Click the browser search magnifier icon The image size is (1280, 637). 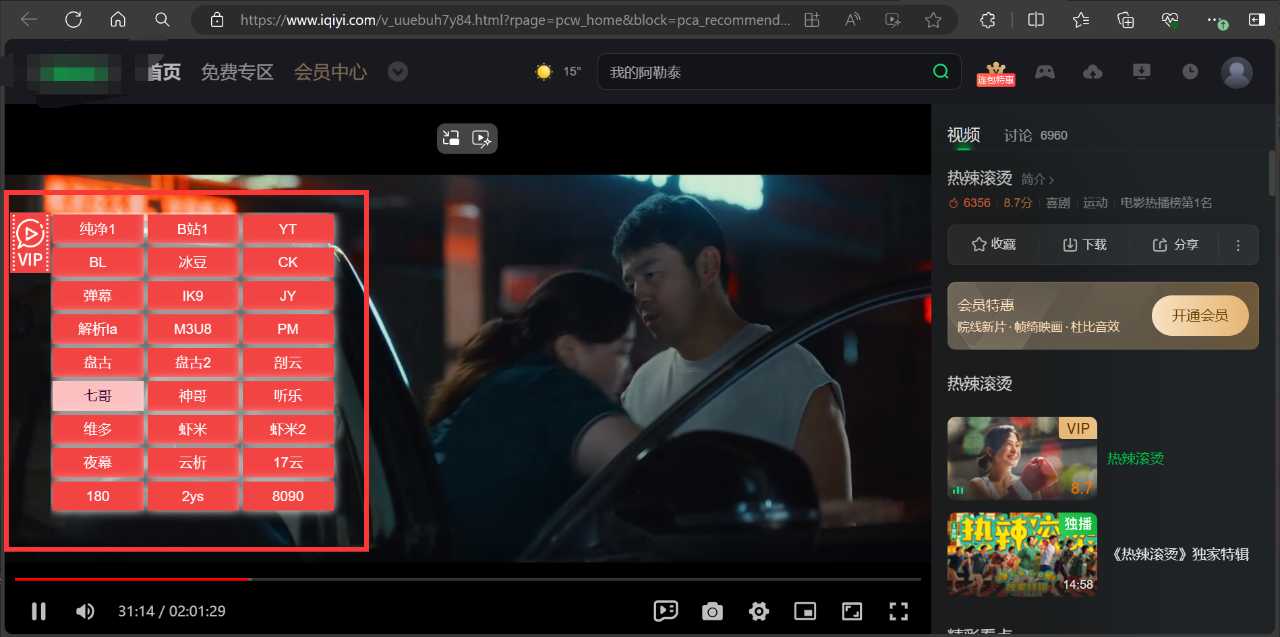(163, 19)
